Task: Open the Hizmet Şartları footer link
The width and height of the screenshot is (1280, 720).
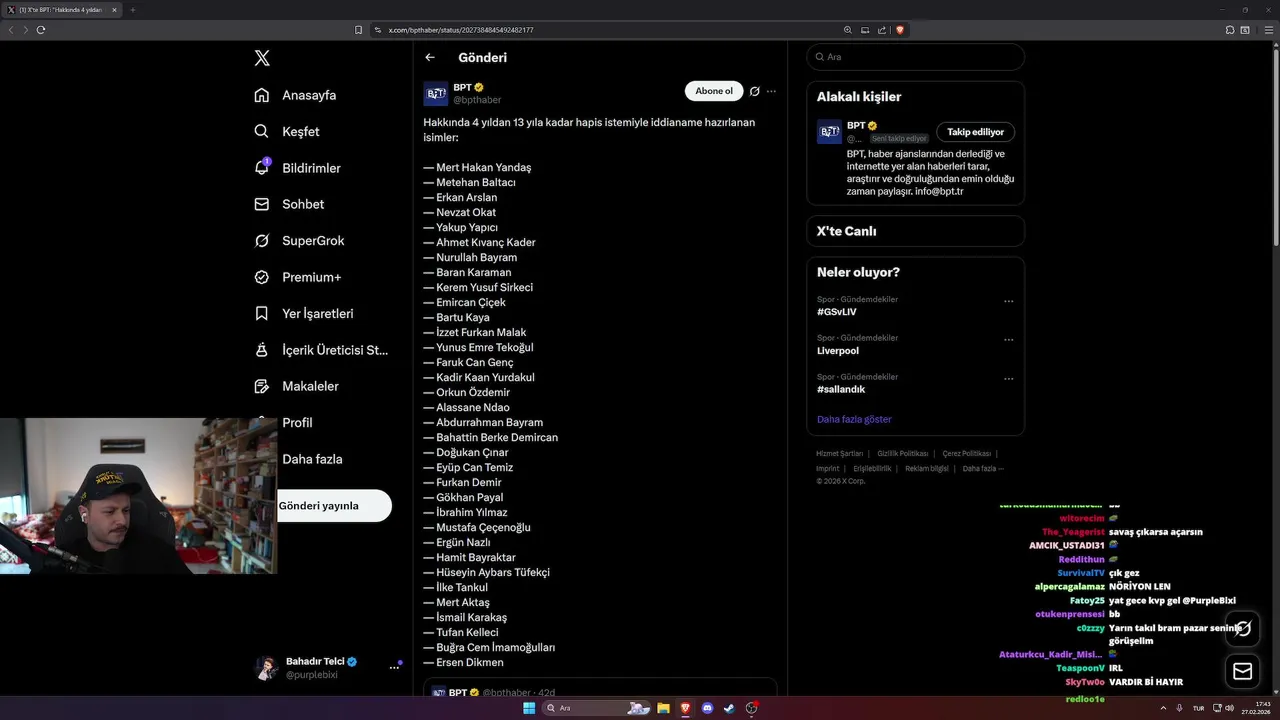Action: tap(839, 454)
